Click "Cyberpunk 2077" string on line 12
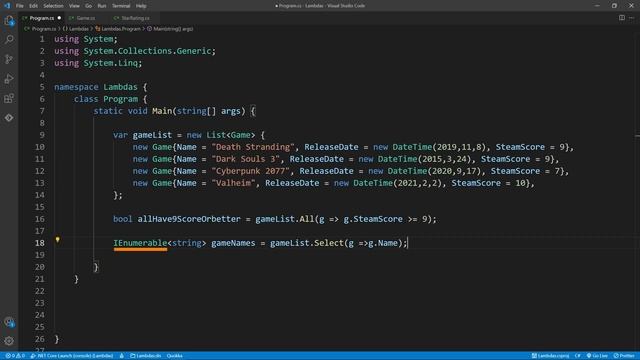This screenshot has width=640, height=360. point(251,171)
